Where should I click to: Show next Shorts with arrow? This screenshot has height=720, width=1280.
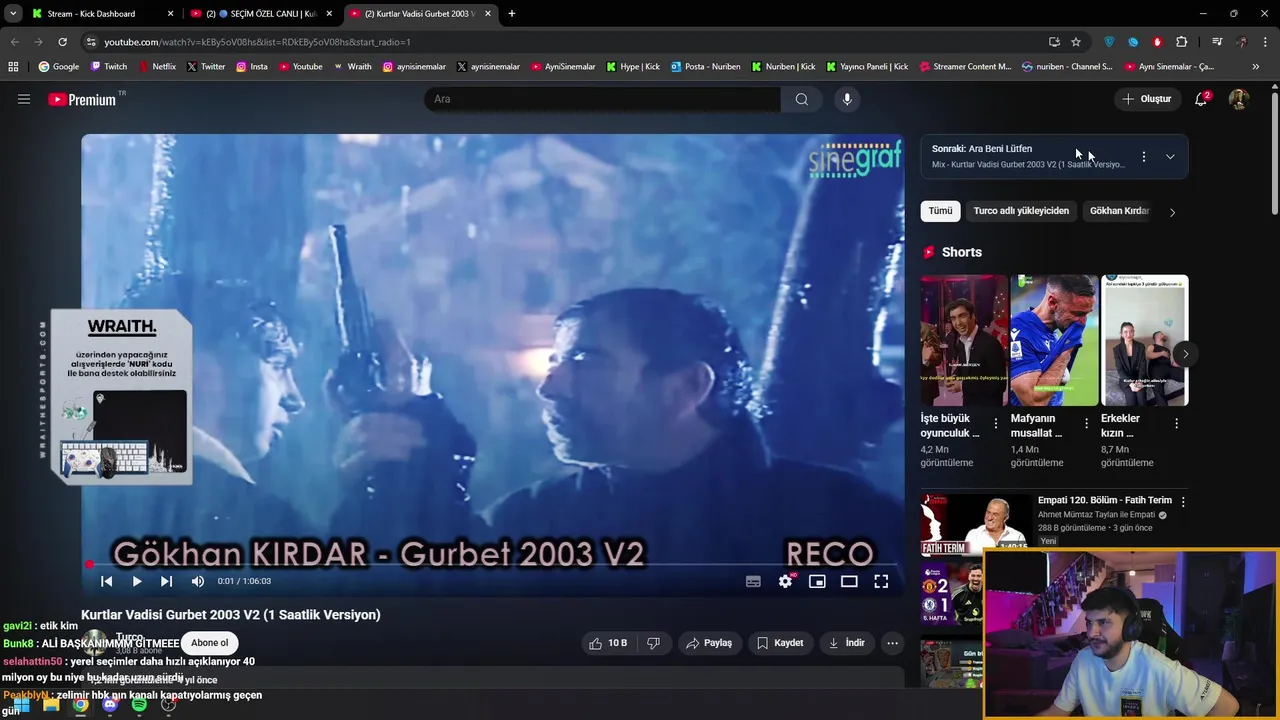coord(1185,354)
